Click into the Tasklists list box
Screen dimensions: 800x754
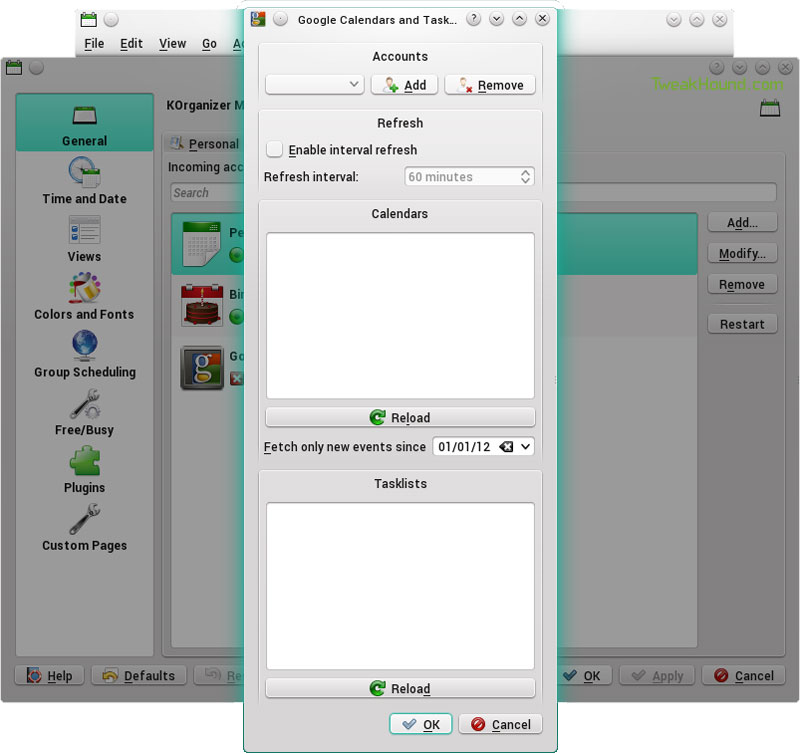(401, 586)
